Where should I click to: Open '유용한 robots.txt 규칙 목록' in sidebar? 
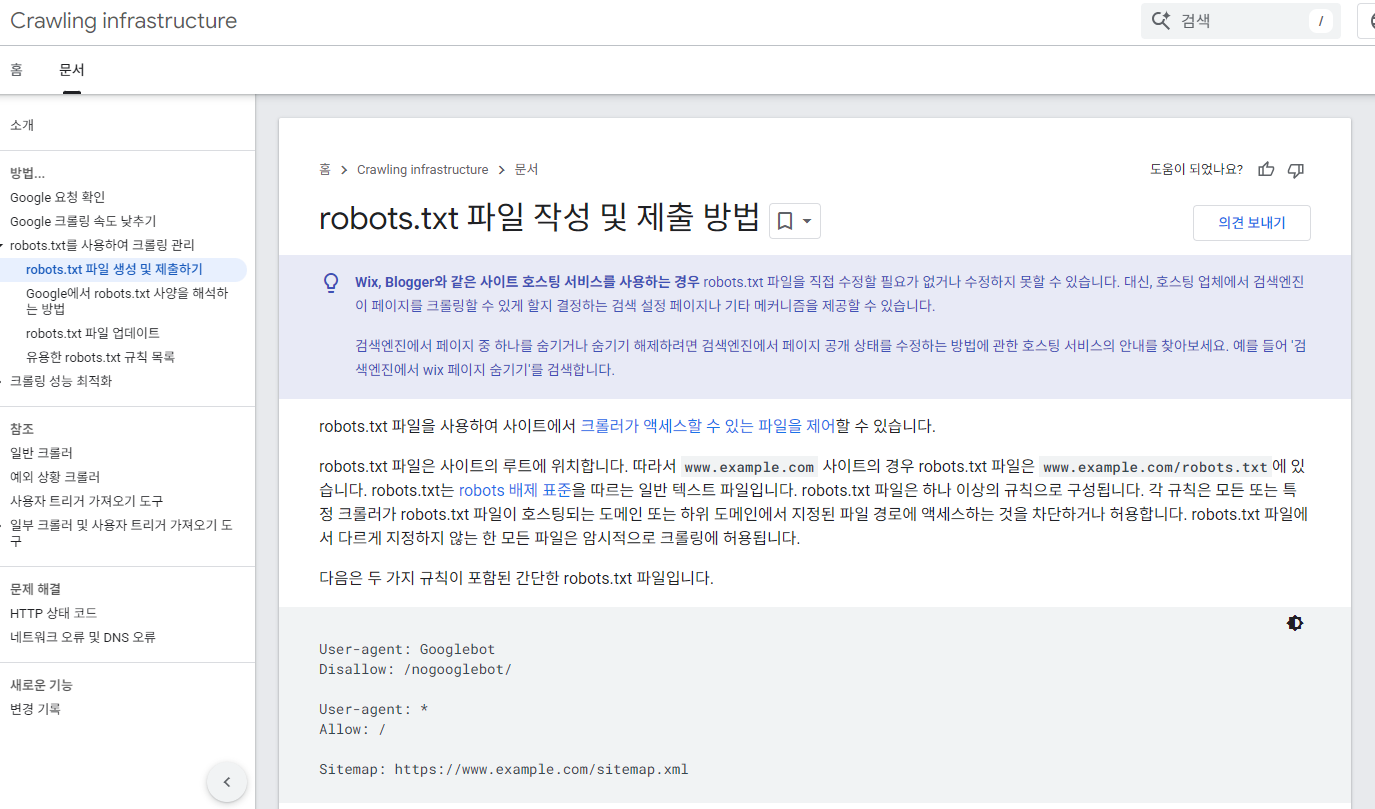(101, 357)
